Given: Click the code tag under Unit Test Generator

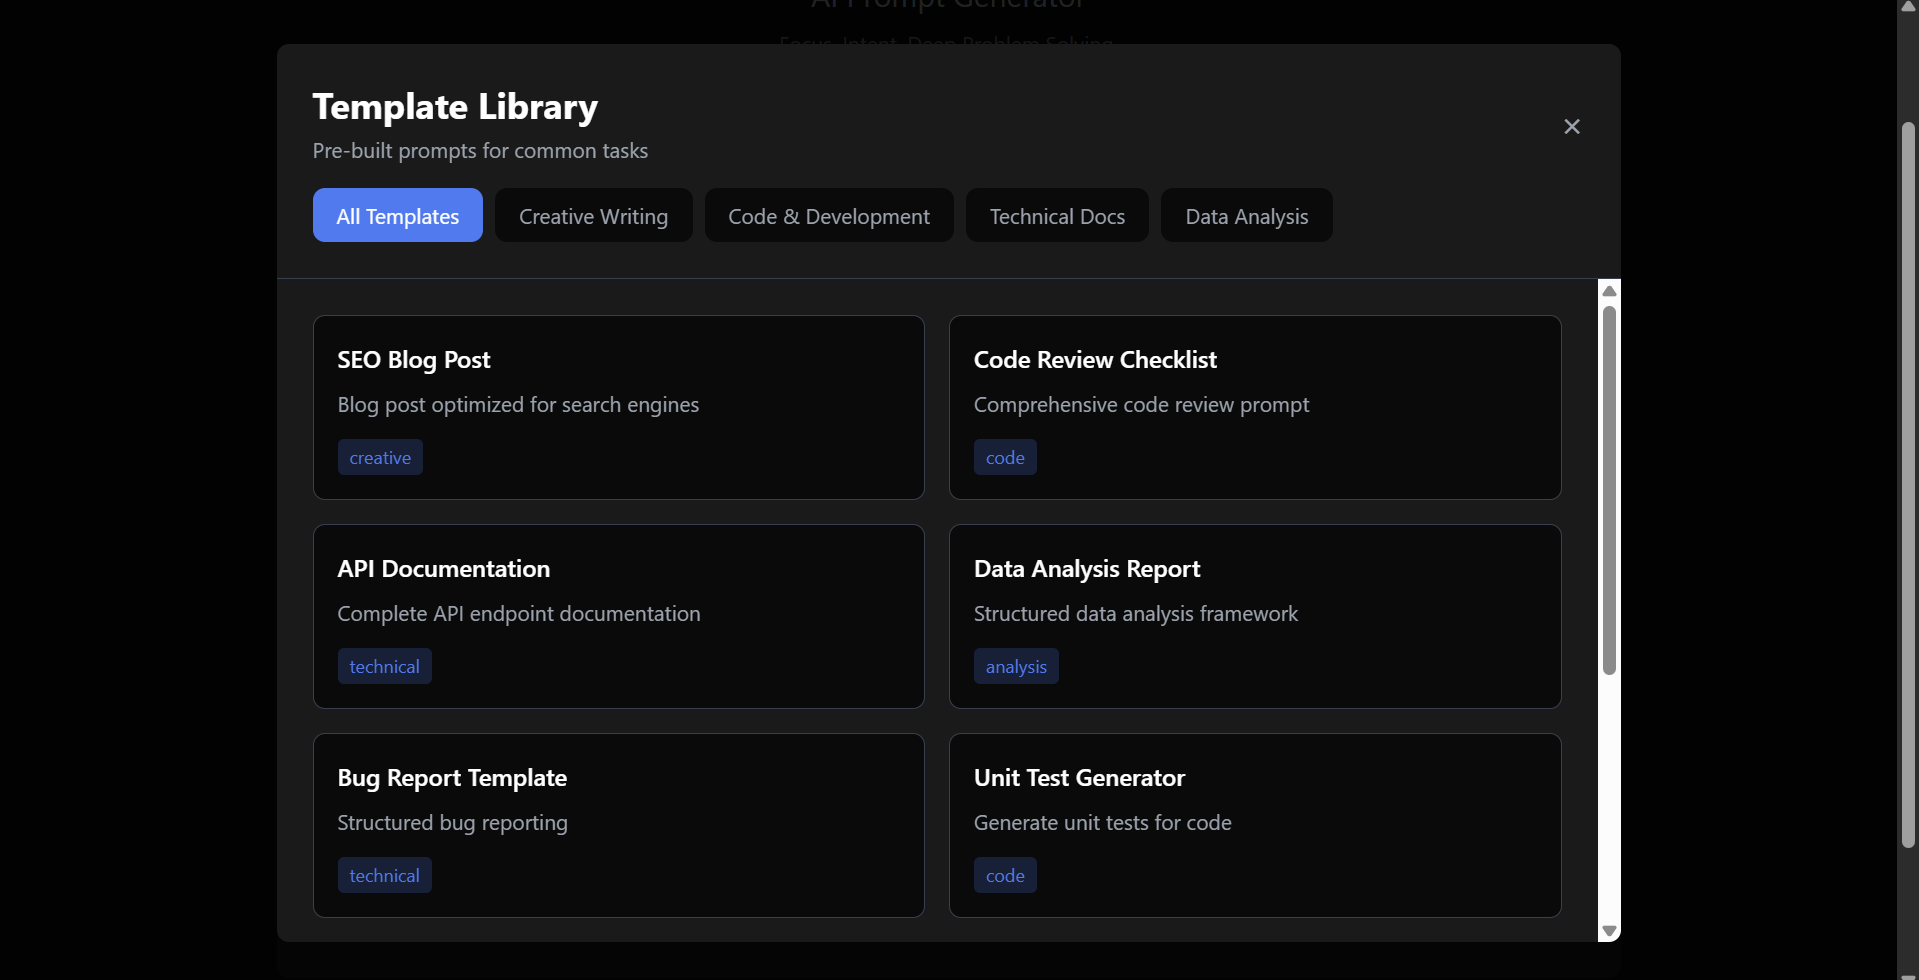Looking at the screenshot, I should point(1005,874).
